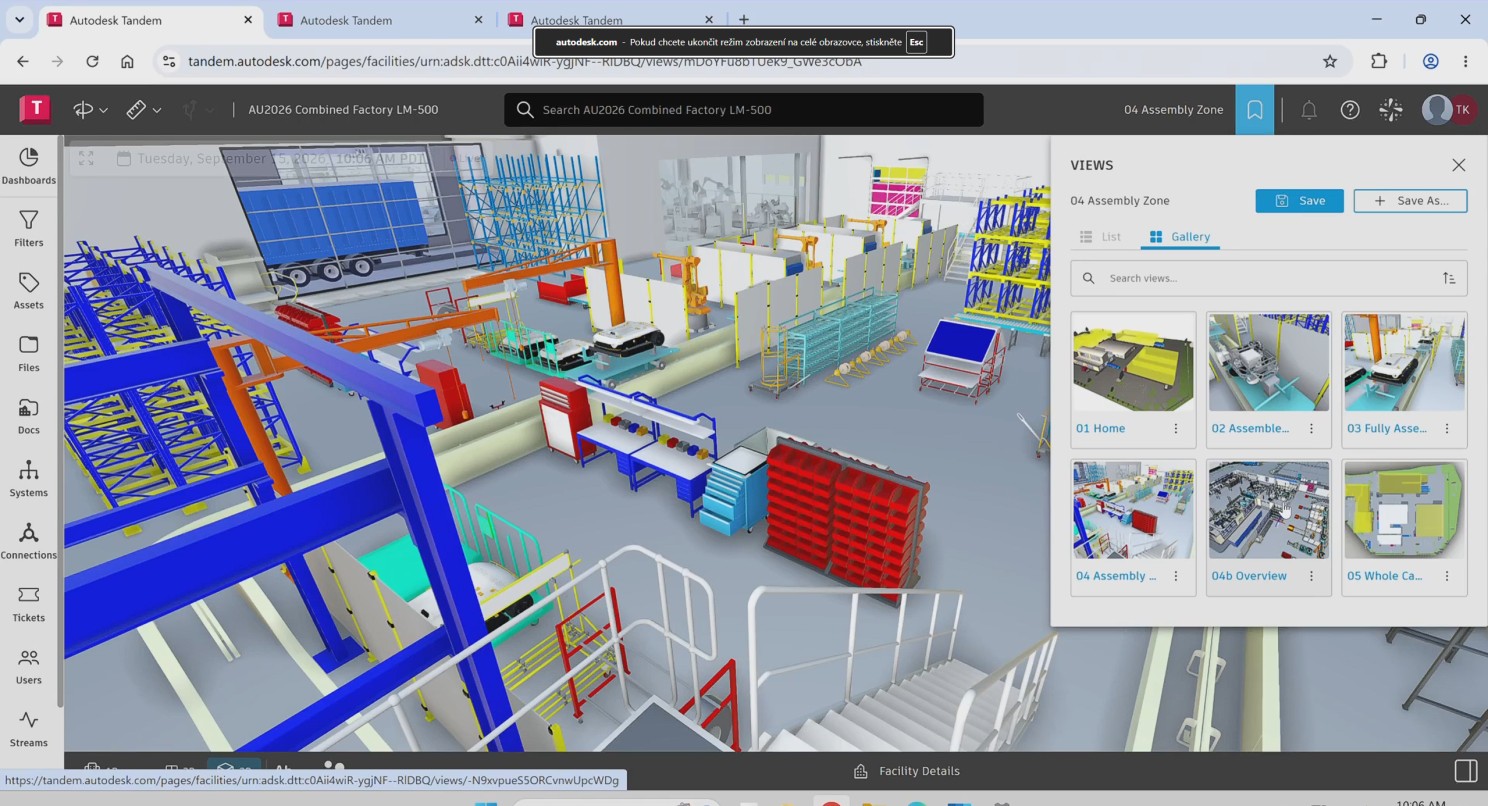Screen dimensions: 1488x806
Task: Open the Tickets sidebar icon
Action: pos(28,603)
